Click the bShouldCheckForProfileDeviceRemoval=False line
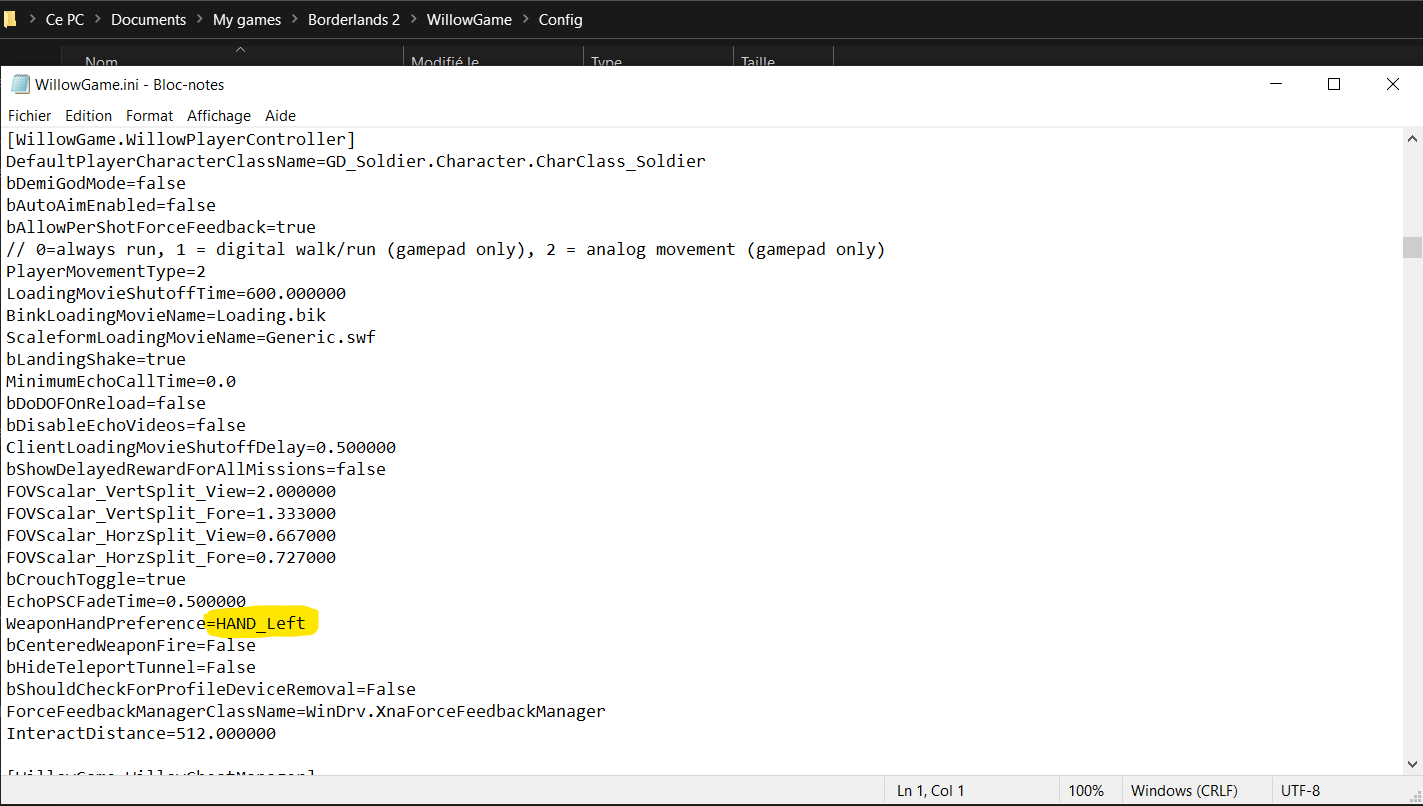 211,689
